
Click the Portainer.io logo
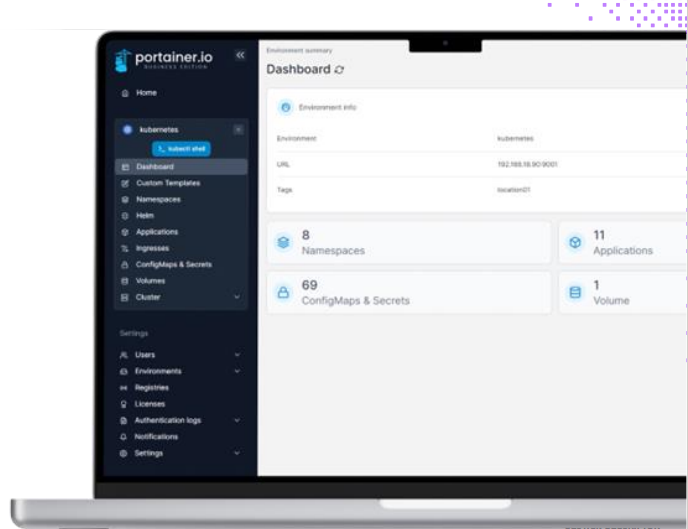tap(162, 59)
